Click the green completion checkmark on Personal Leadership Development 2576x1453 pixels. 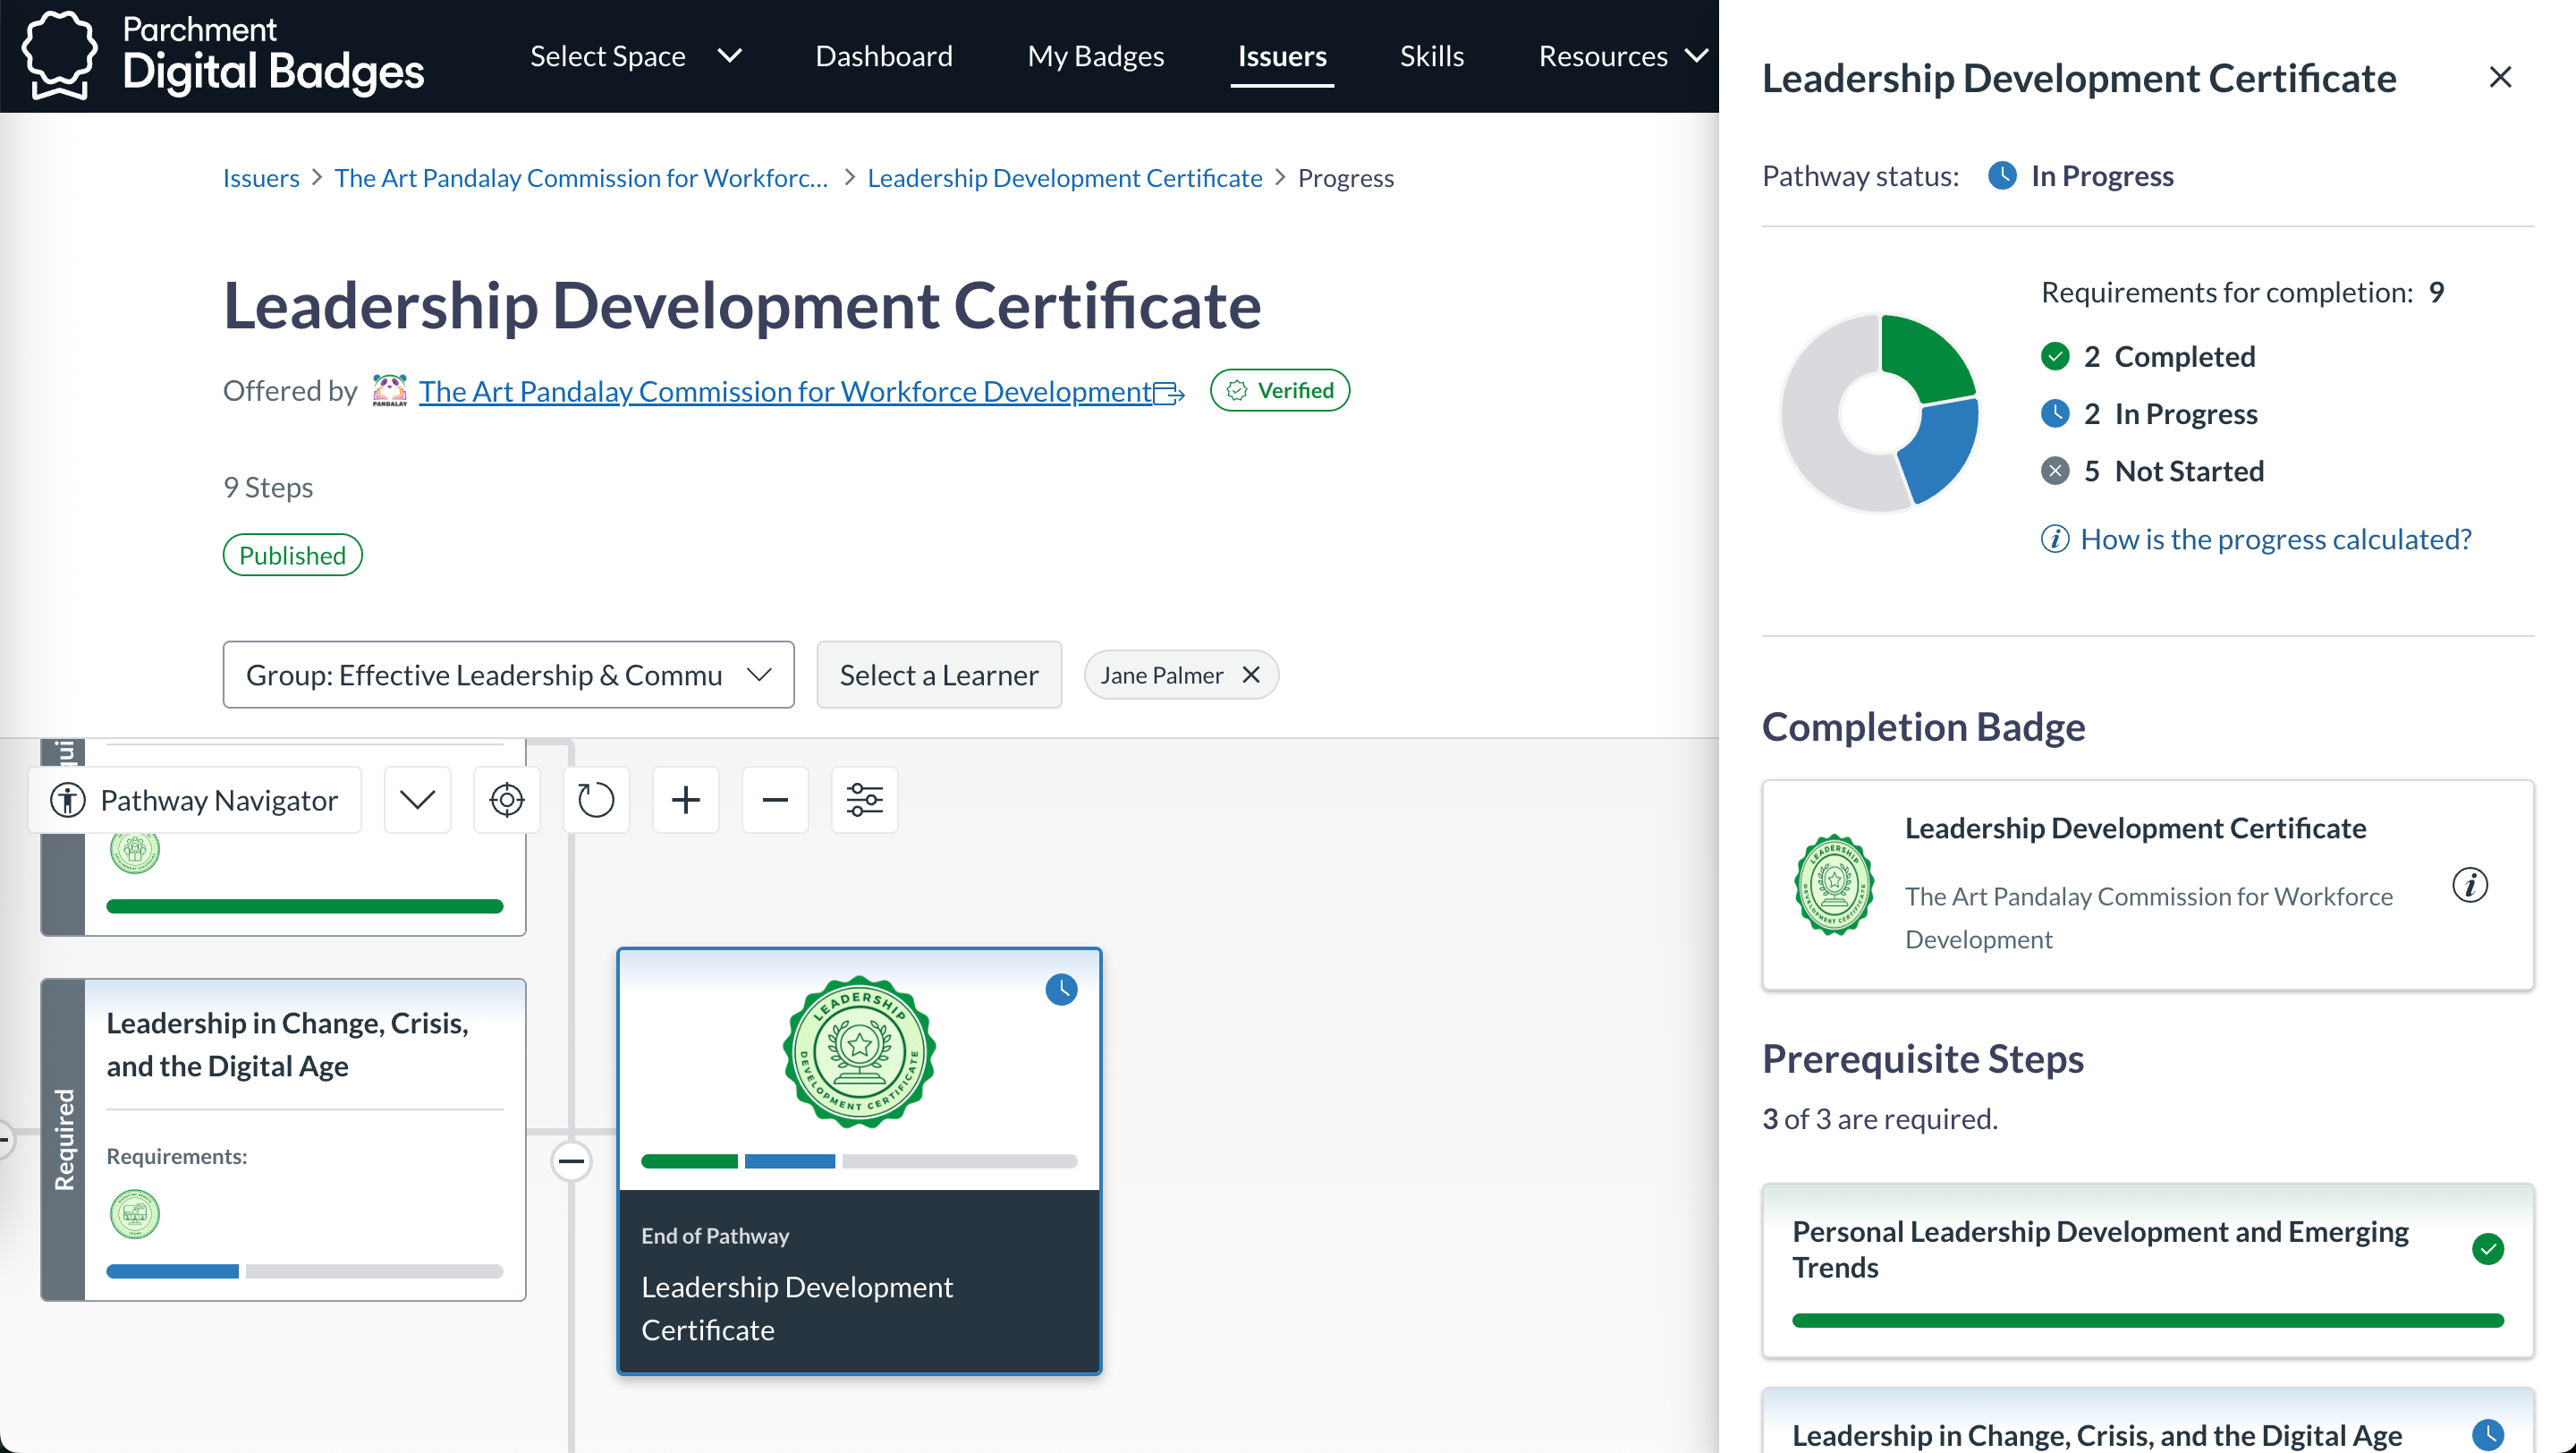(2489, 1248)
